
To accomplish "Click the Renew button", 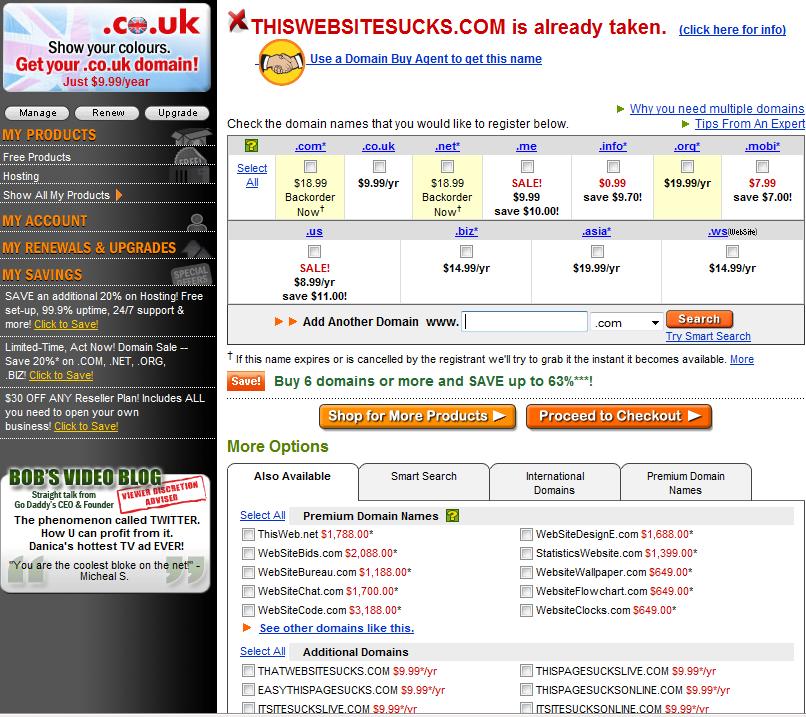I will tap(107, 113).
